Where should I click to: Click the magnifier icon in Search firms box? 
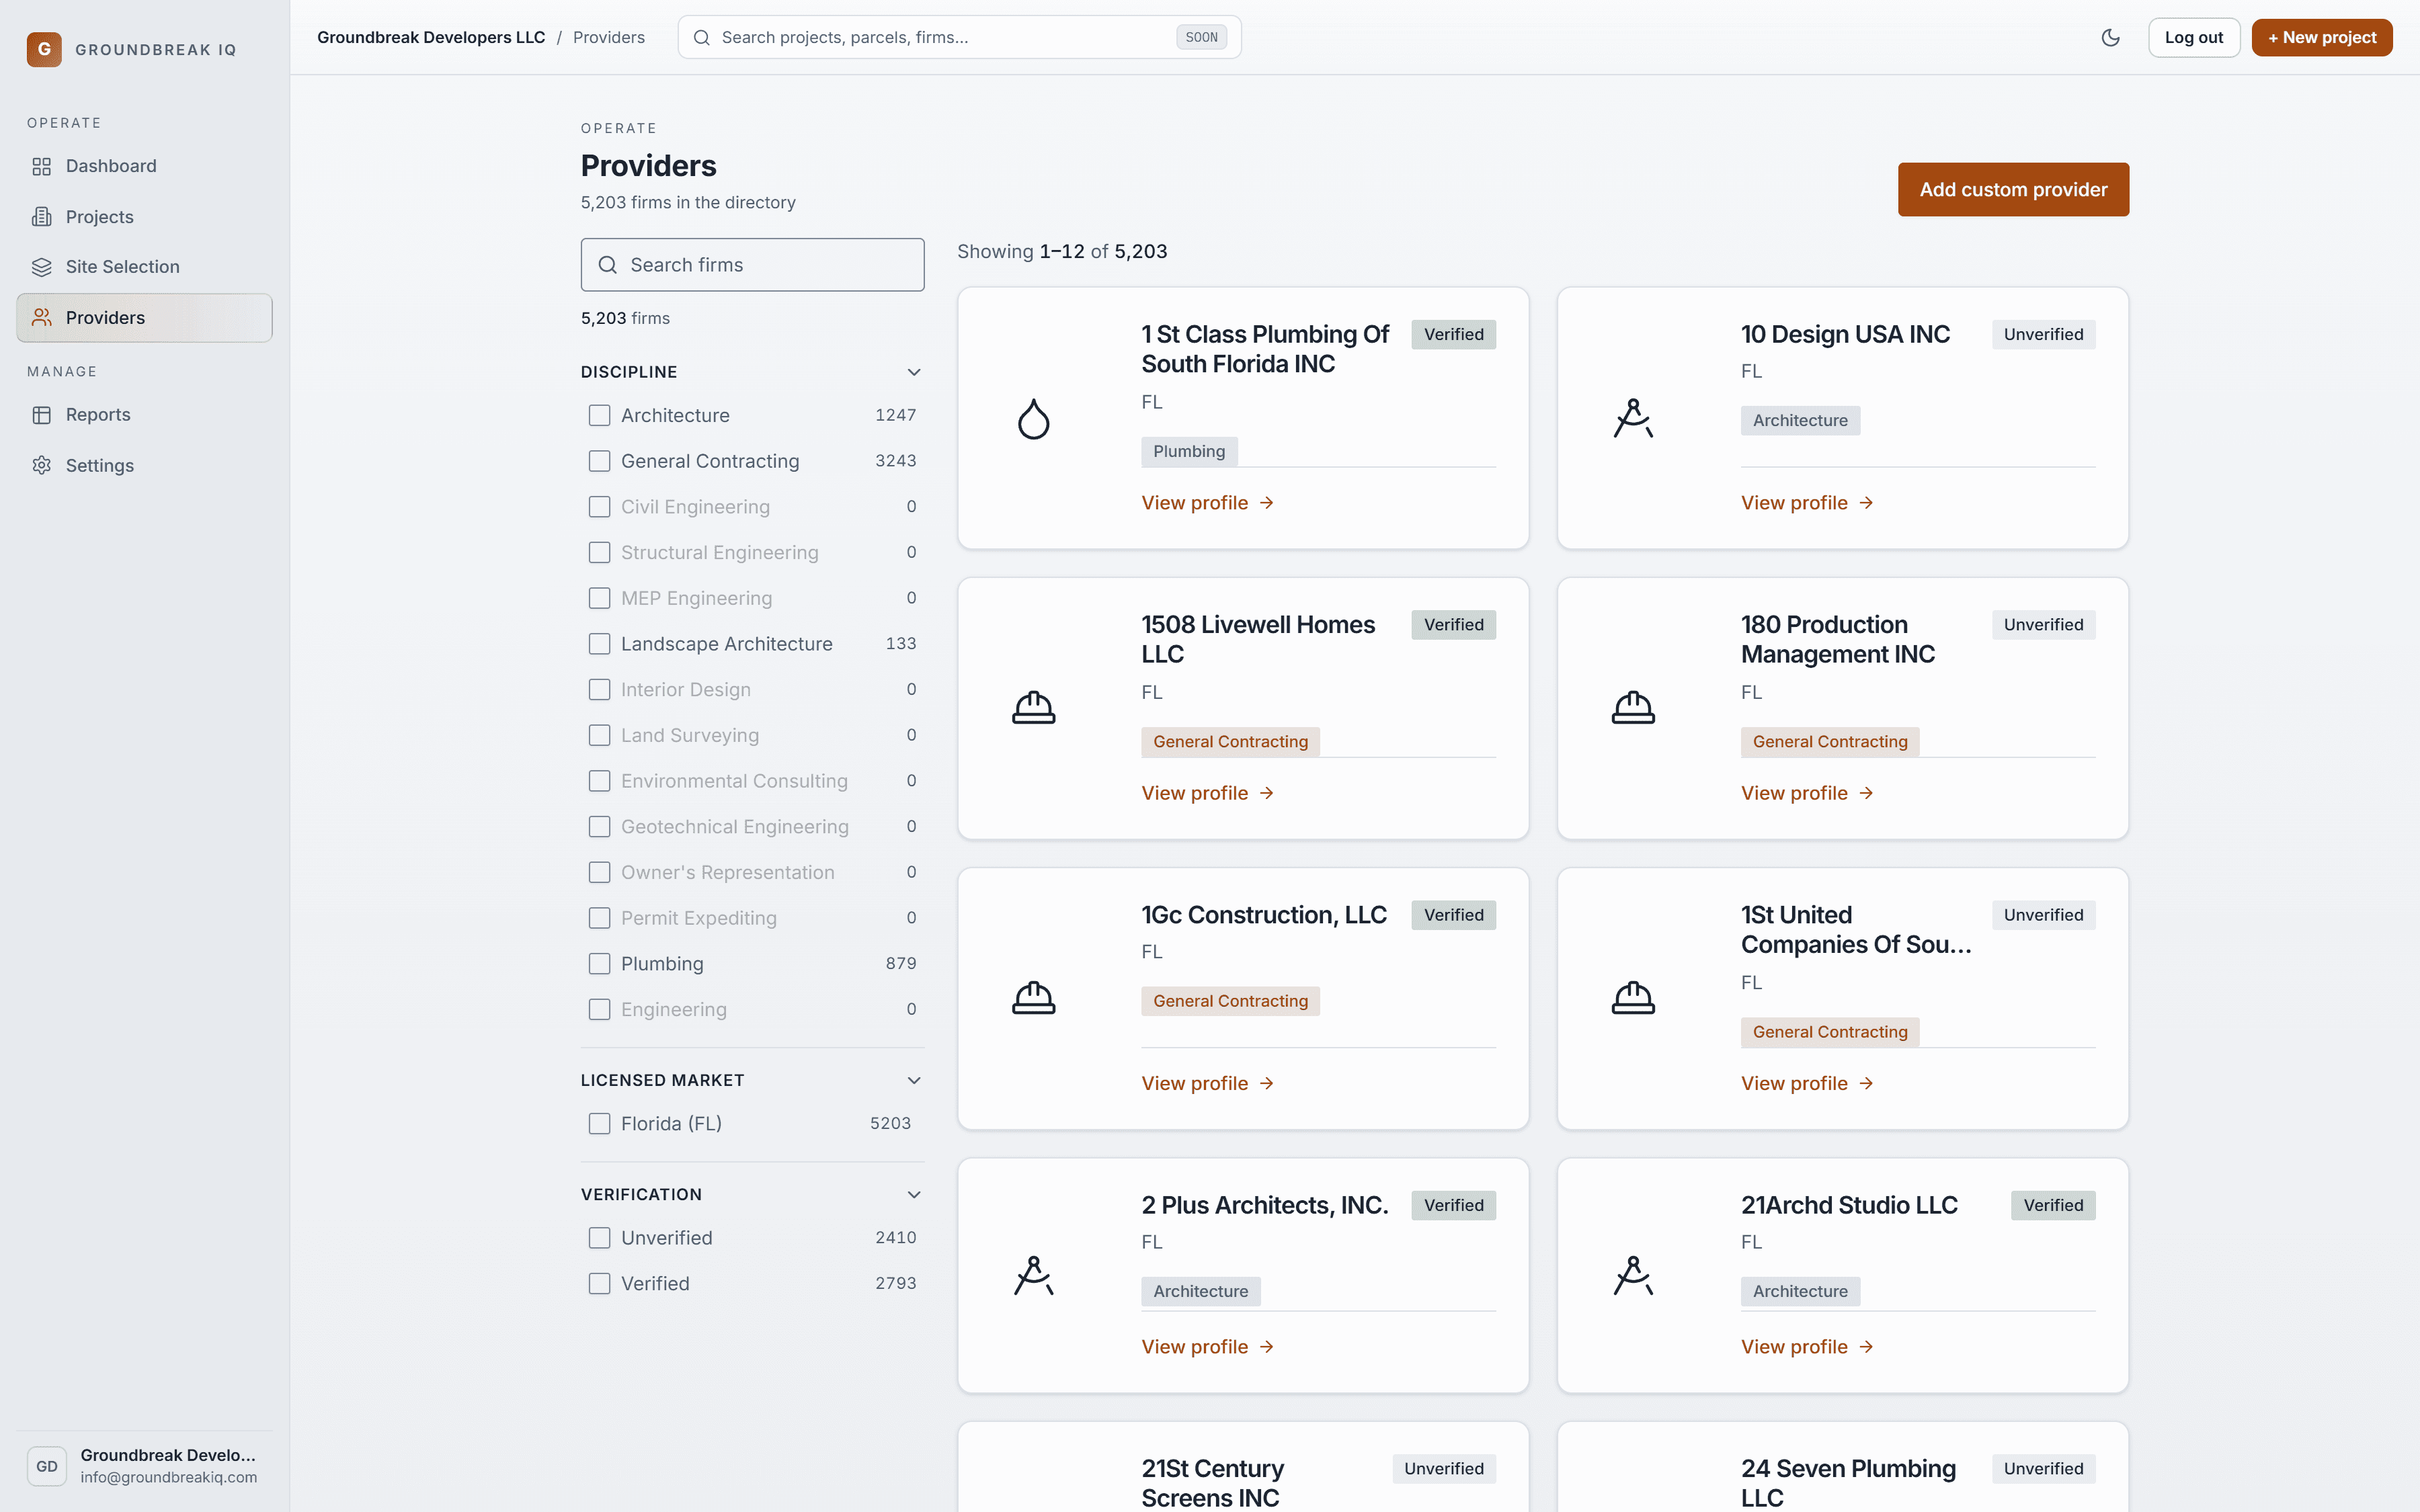[608, 265]
